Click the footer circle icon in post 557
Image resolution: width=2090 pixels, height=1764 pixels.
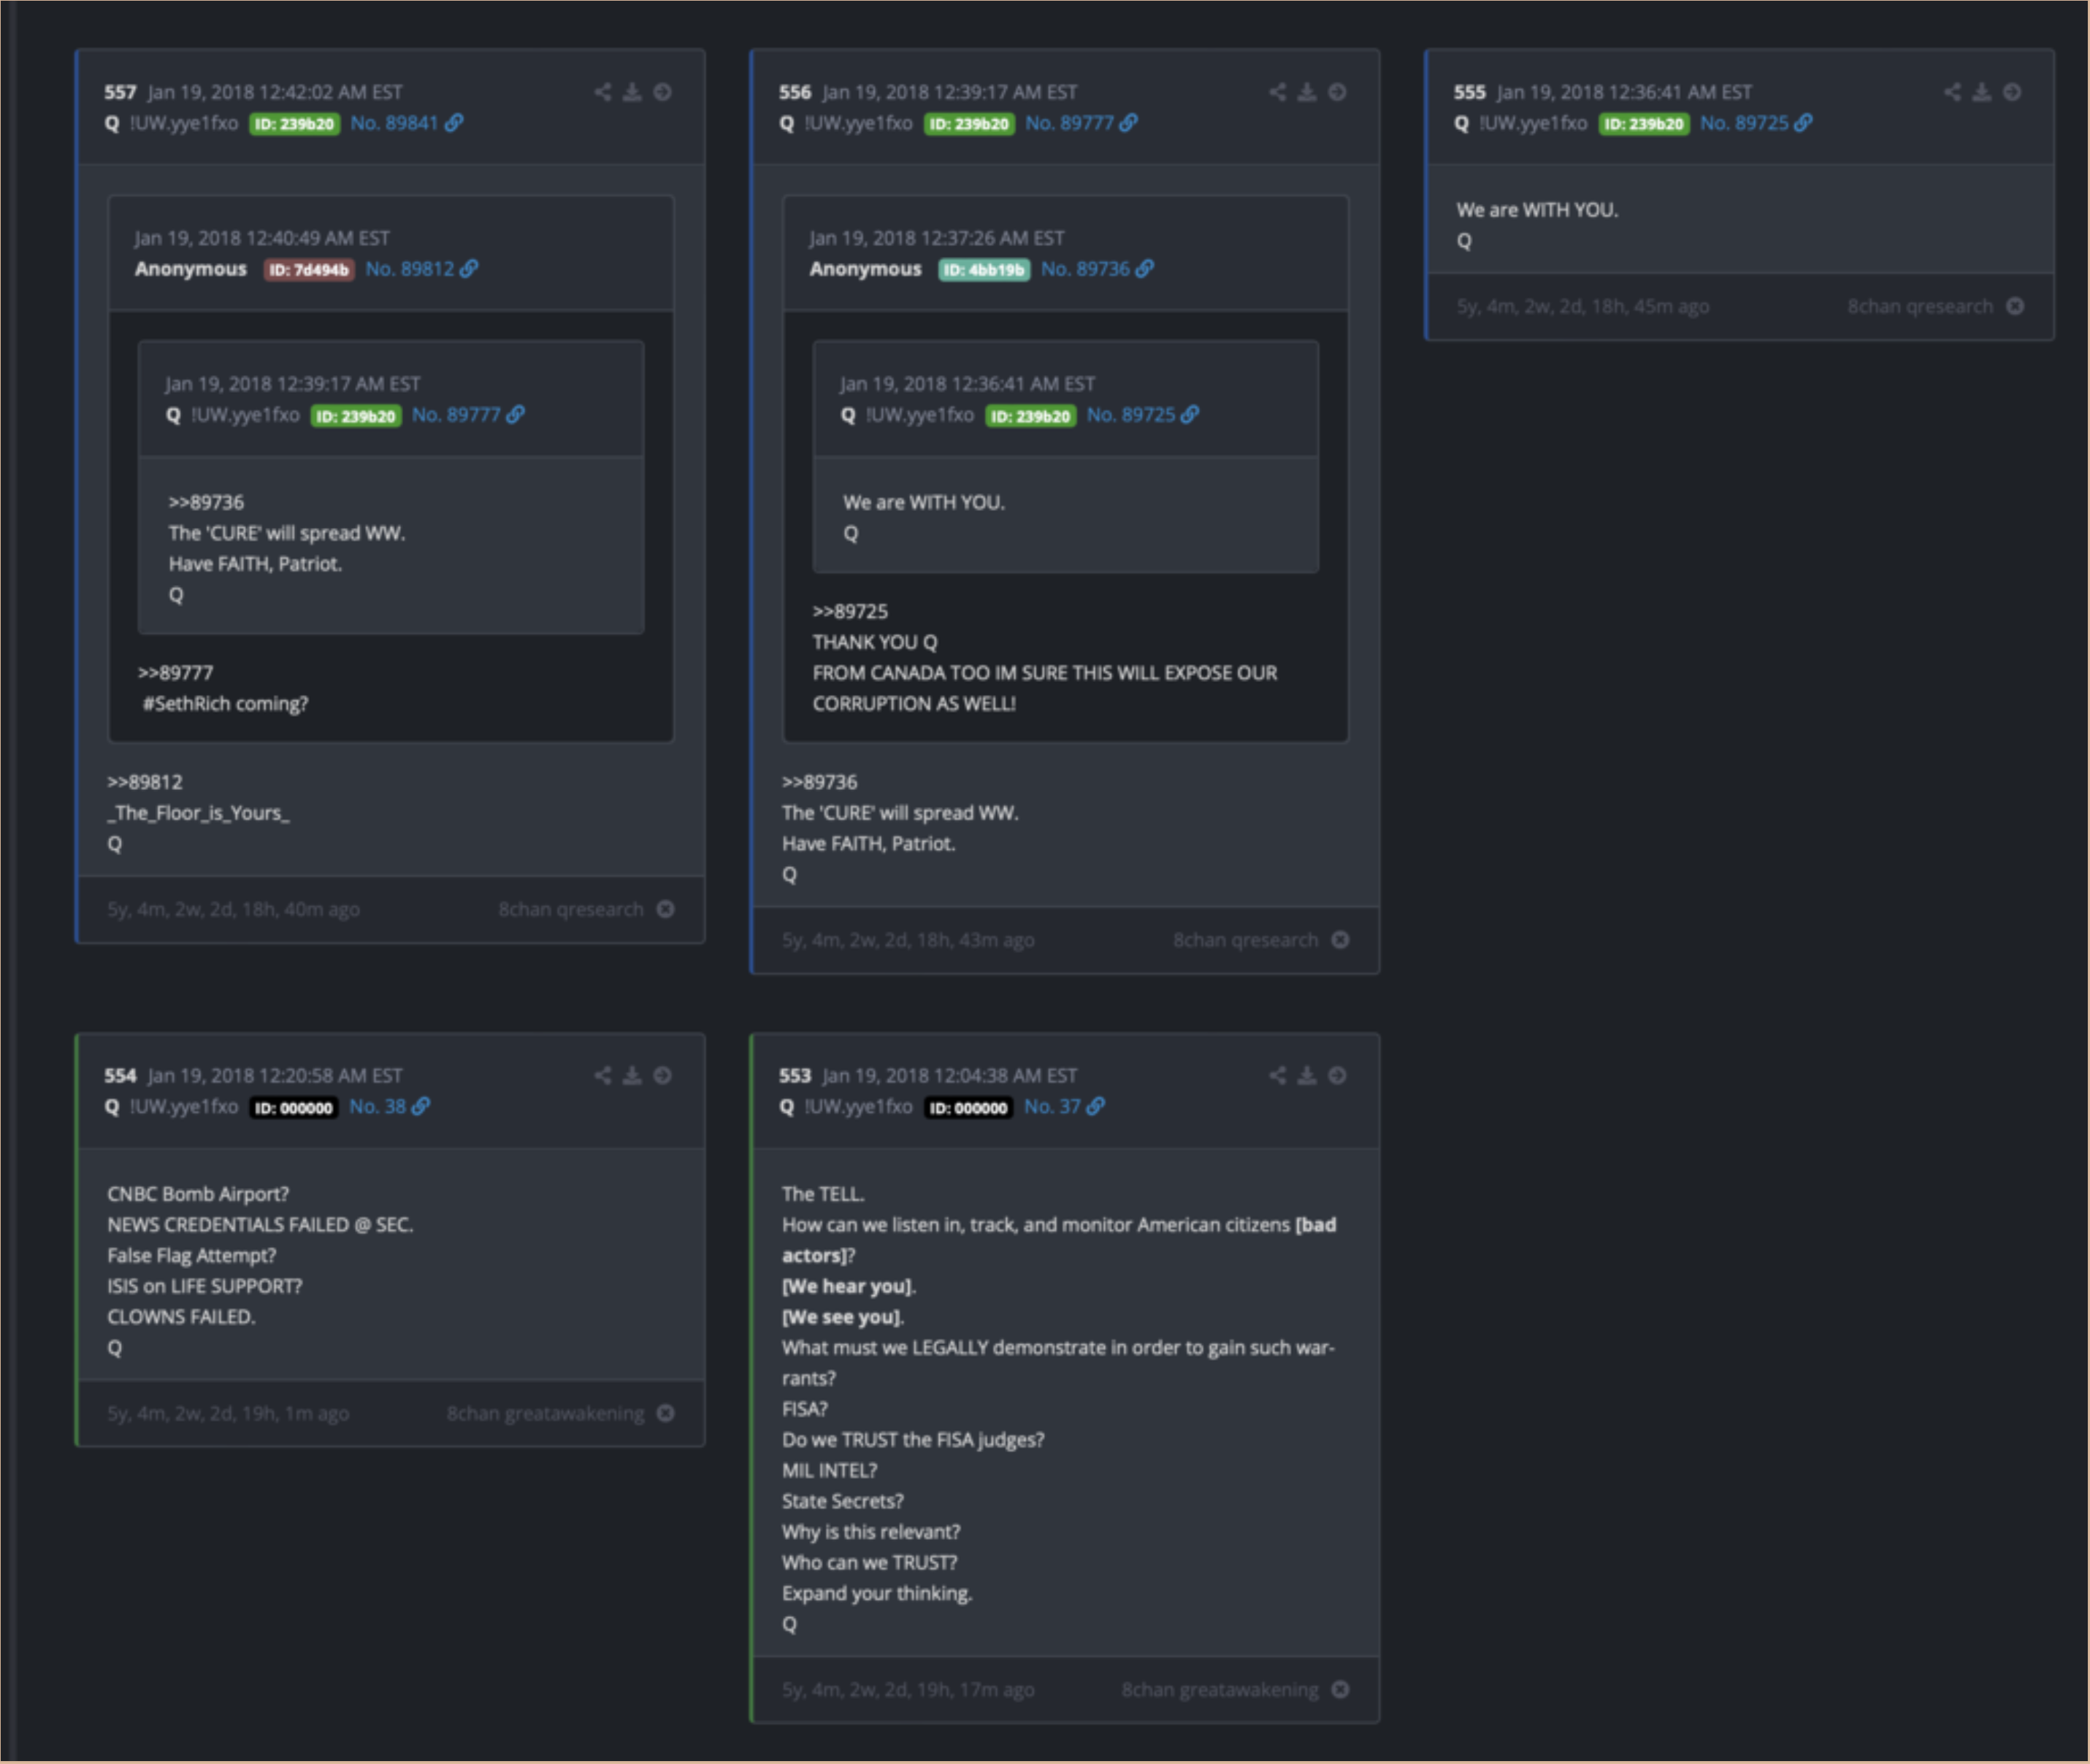tap(665, 909)
